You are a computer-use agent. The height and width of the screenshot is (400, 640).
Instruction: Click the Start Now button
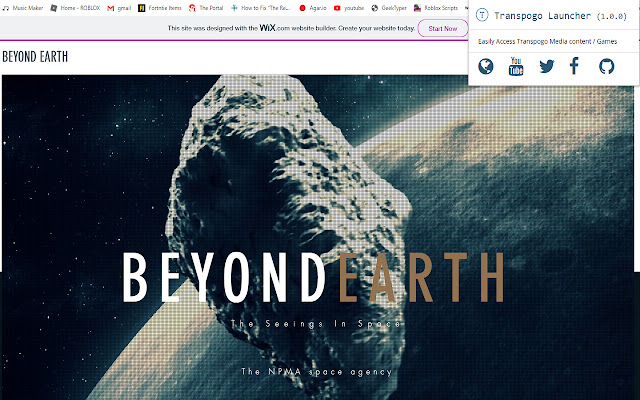point(442,29)
